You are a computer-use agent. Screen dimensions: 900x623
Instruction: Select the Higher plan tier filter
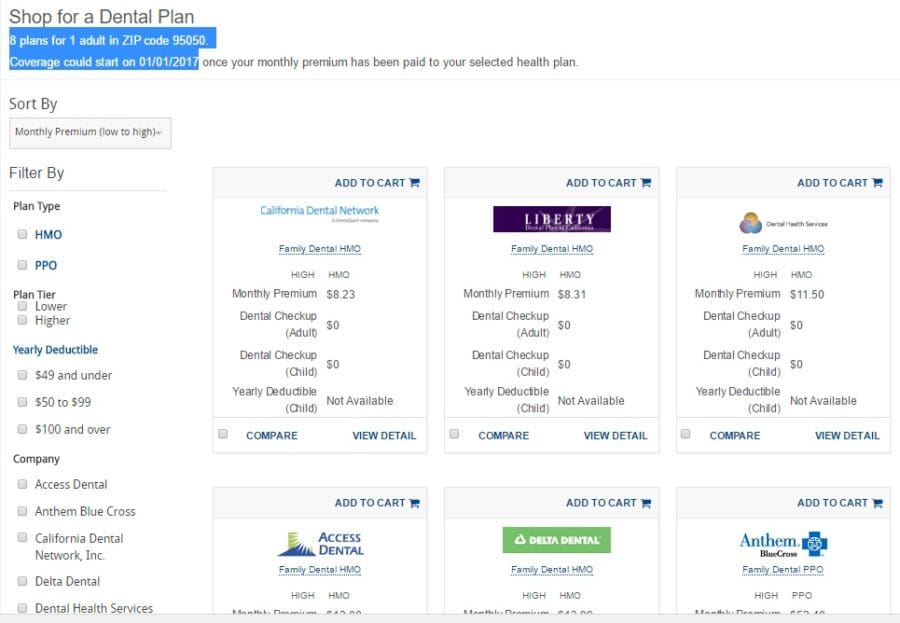pos(22,321)
